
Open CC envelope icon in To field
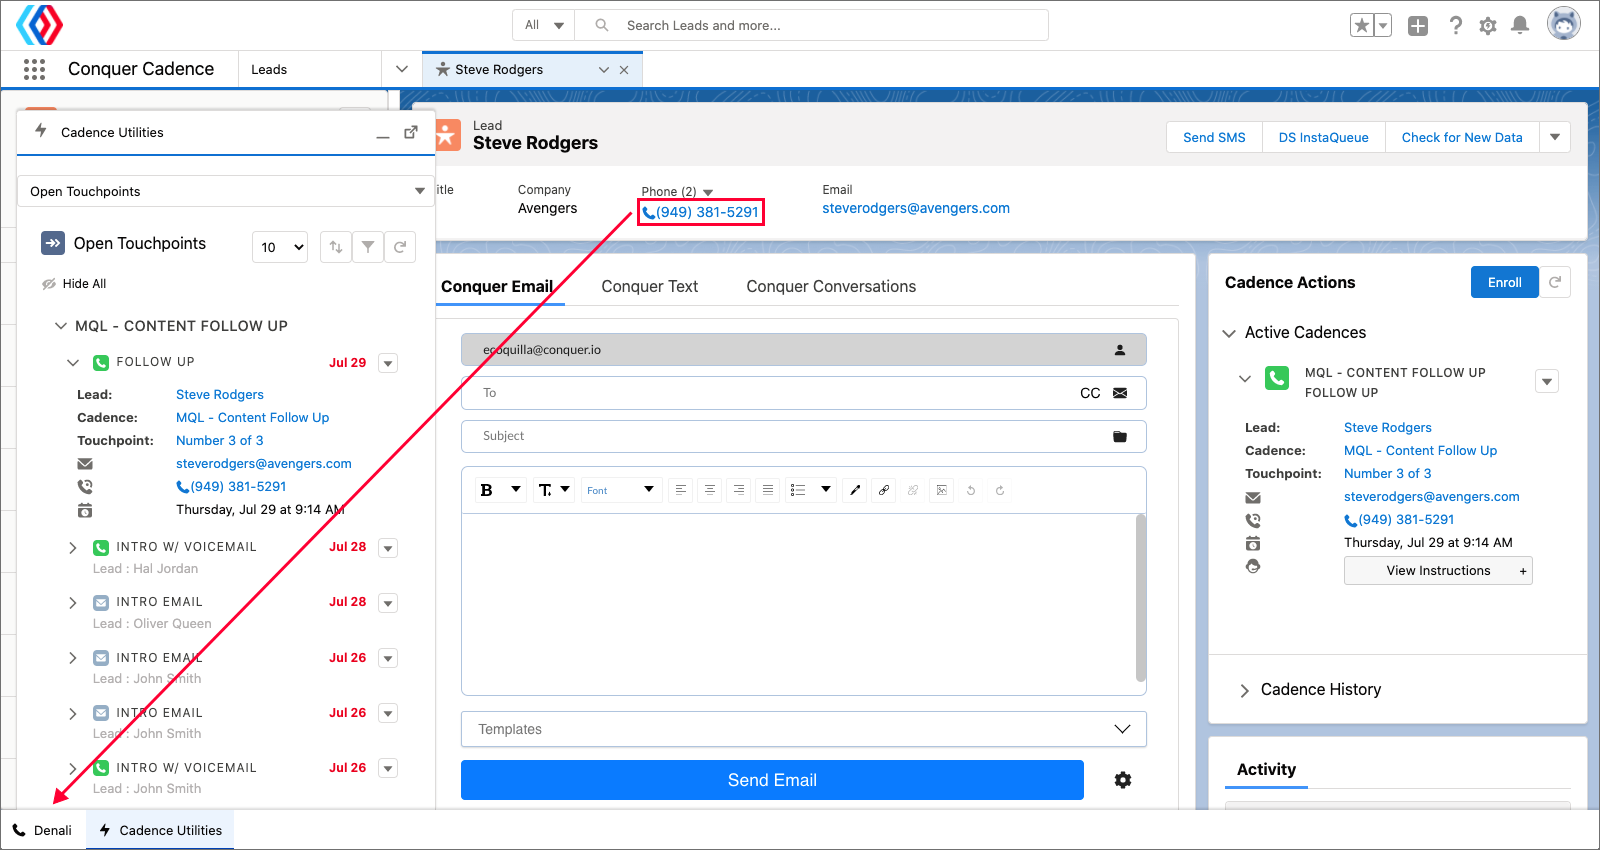click(x=1120, y=393)
